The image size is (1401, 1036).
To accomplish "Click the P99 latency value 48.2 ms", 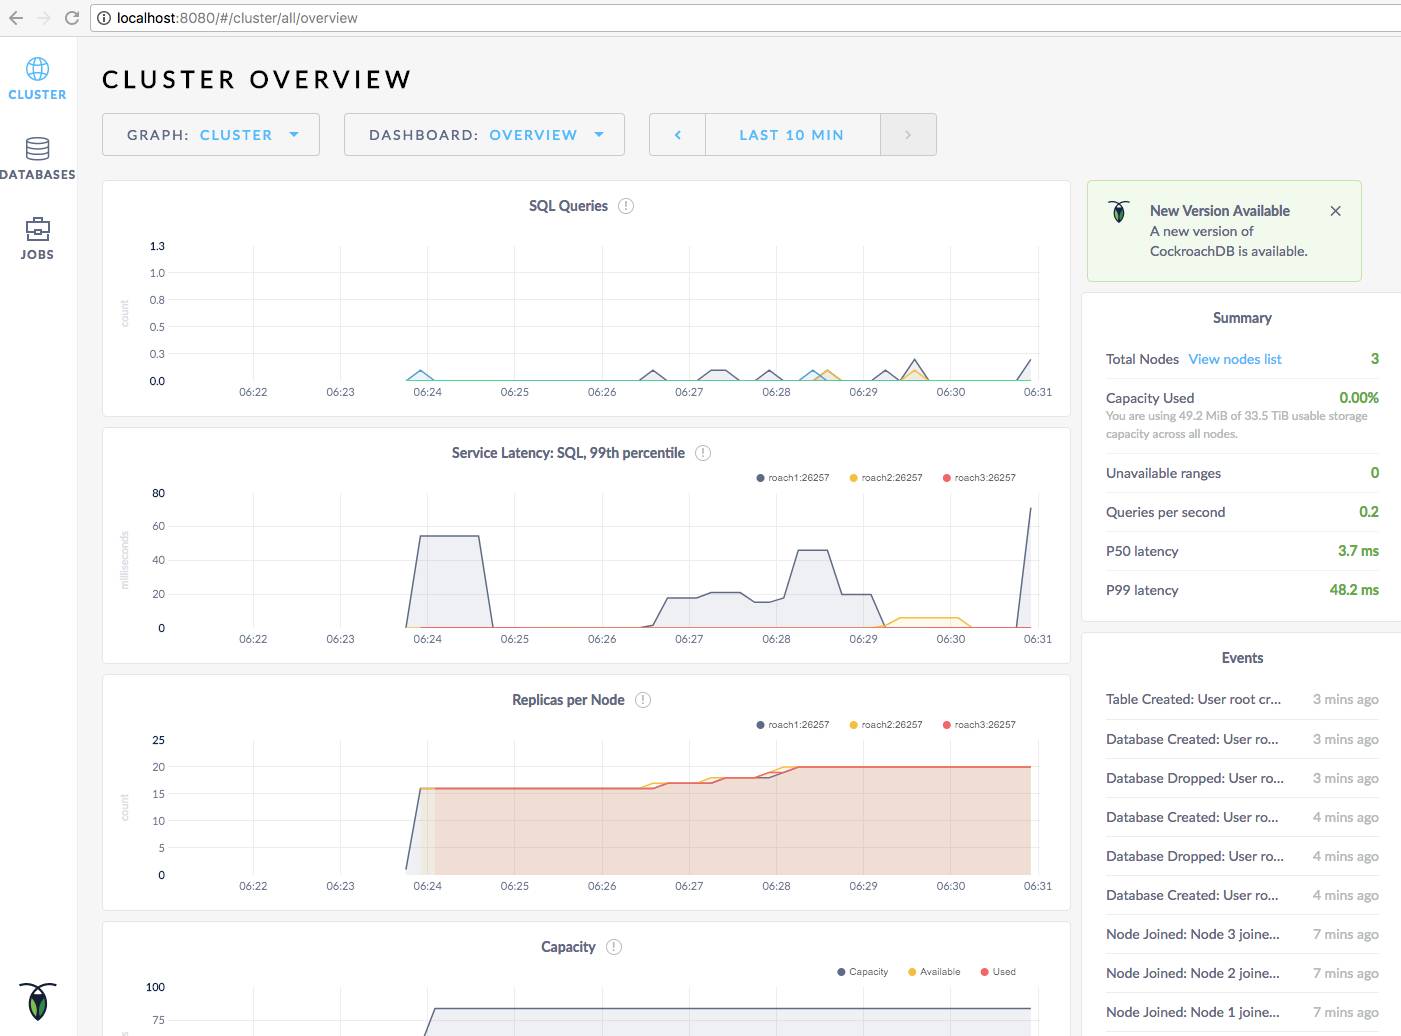I will tap(1354, 590).
